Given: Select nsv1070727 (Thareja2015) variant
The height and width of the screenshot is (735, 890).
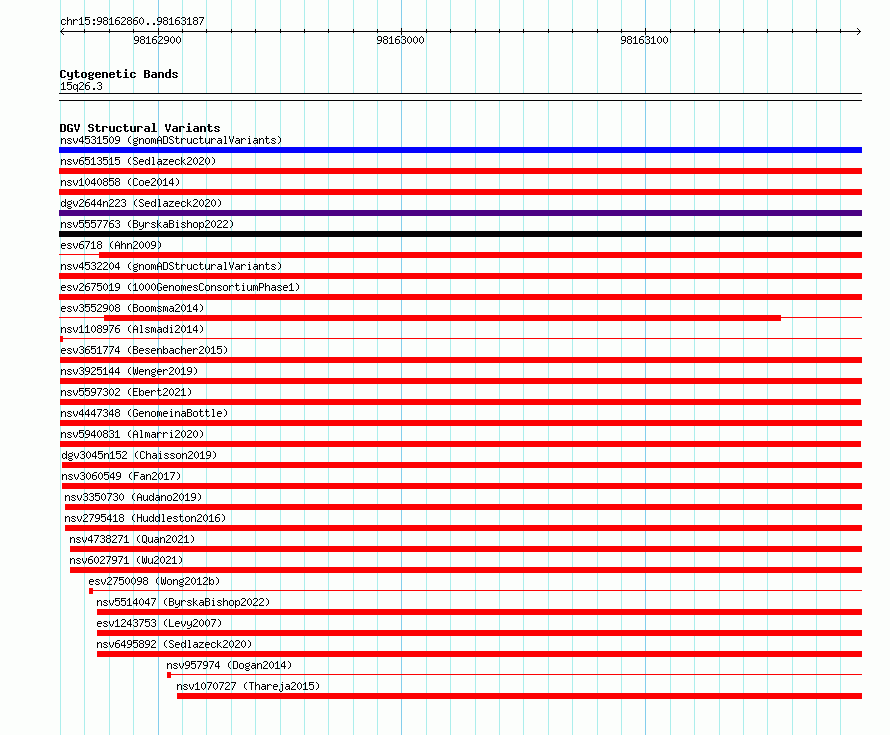Looking at the screenshot, I should point(248,686).
